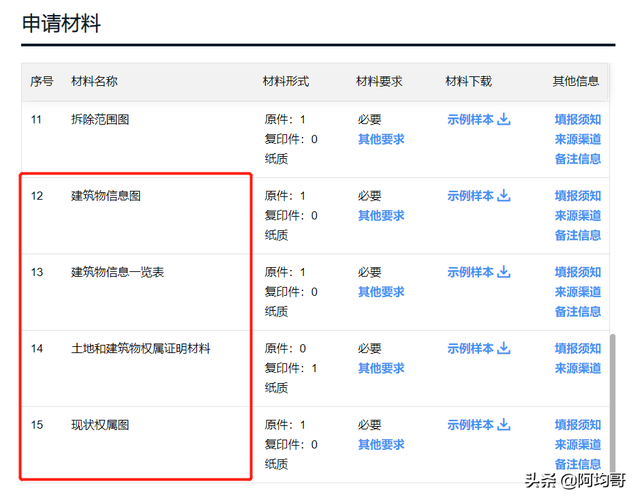The height and width of the screenshot is (503, 640).
Task: Click sequence number 12
Action: click(37, 196)
